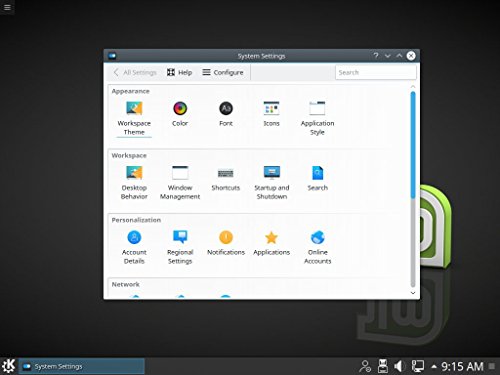The width and height of the screenshot is (500, 375).
Task: Minimize the System Settings window
Action: [387, 56]
